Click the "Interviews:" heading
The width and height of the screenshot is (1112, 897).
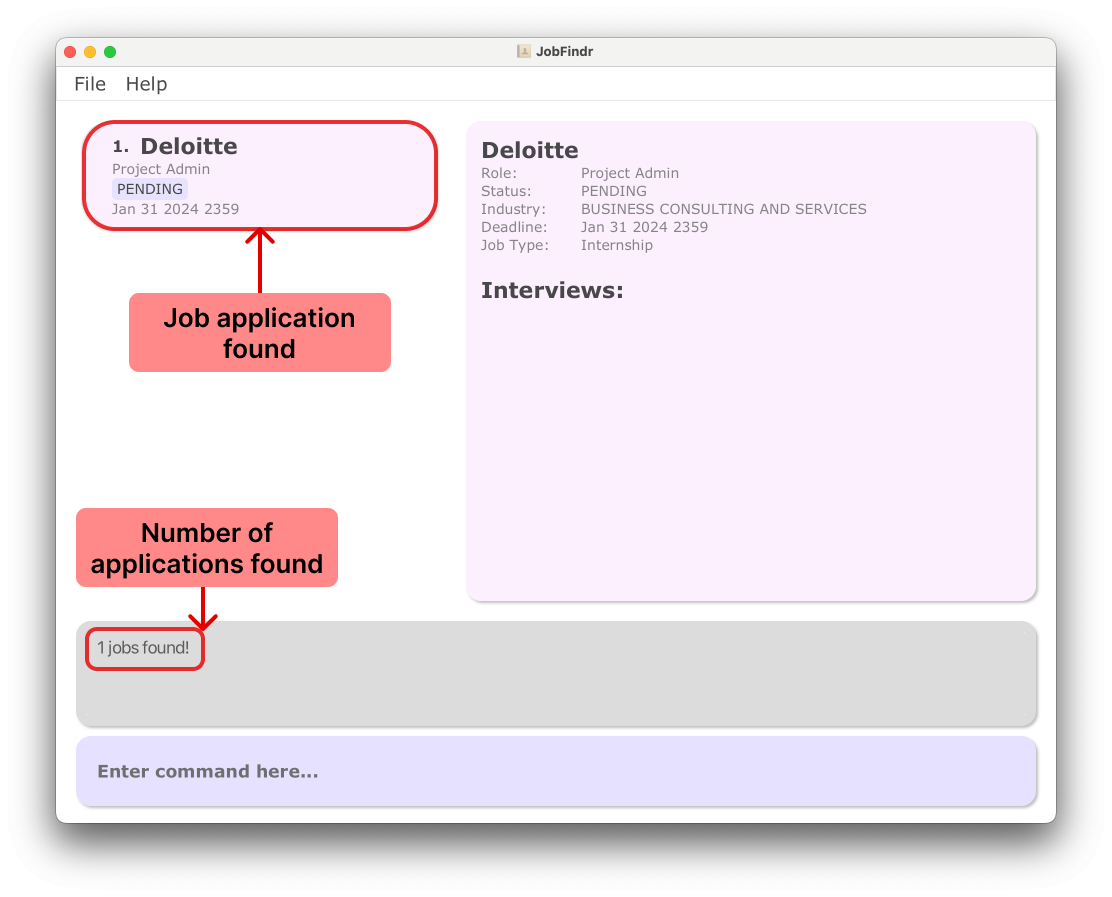pos(552,290)
